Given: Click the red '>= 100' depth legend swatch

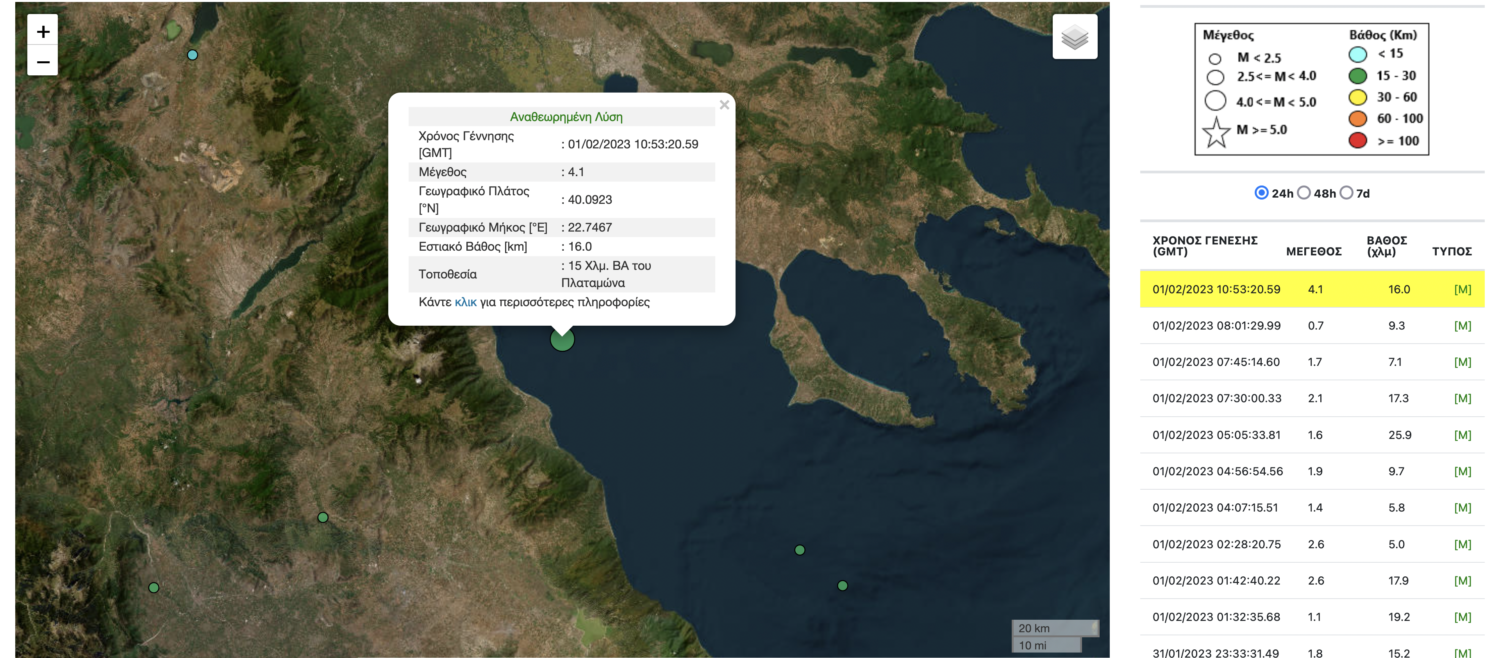Looking at the screenshot, I should pos(1357,141).
